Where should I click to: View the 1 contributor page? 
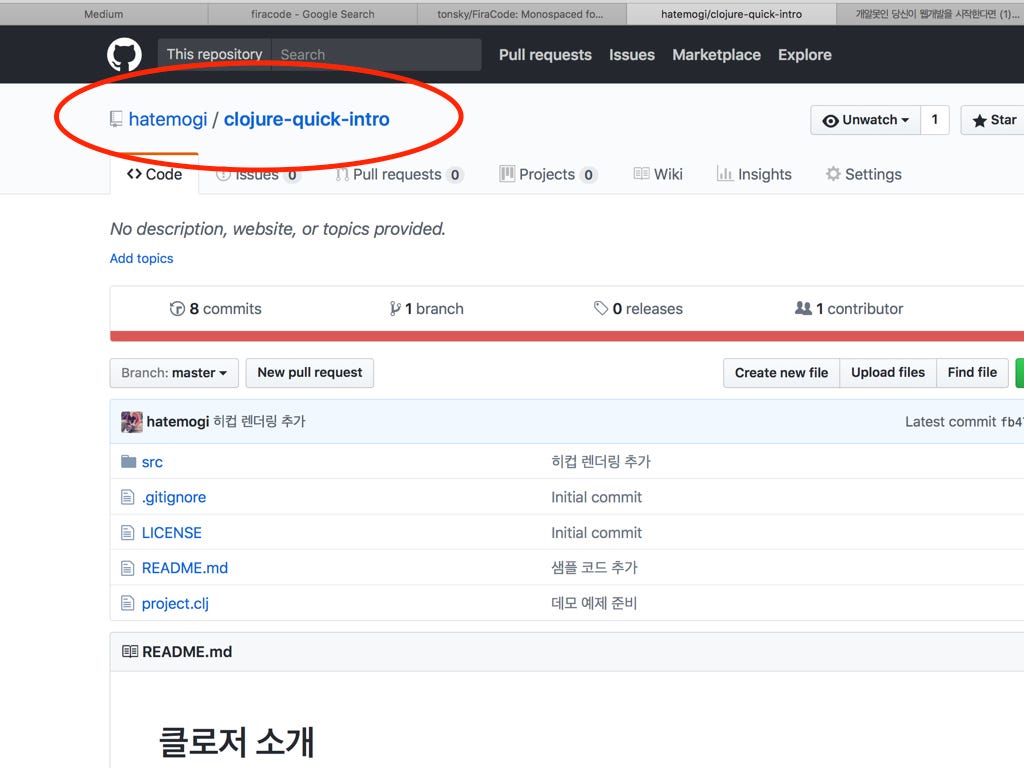pos(849,308)
